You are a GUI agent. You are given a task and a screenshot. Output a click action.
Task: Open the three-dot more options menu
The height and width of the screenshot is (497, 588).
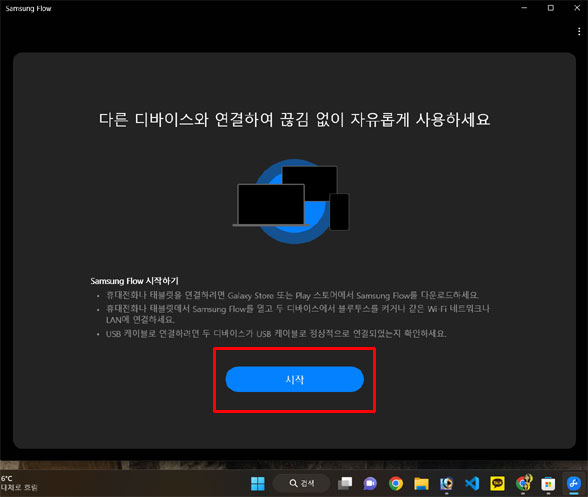click(579, 32)
